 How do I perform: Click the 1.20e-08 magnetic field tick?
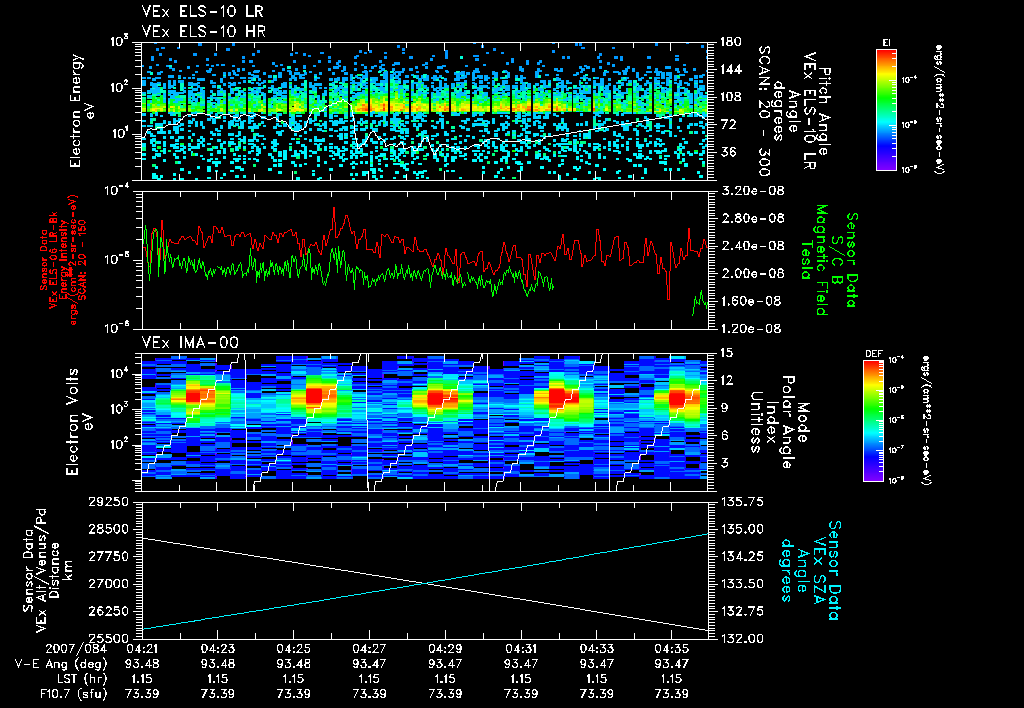click(750, 329)
